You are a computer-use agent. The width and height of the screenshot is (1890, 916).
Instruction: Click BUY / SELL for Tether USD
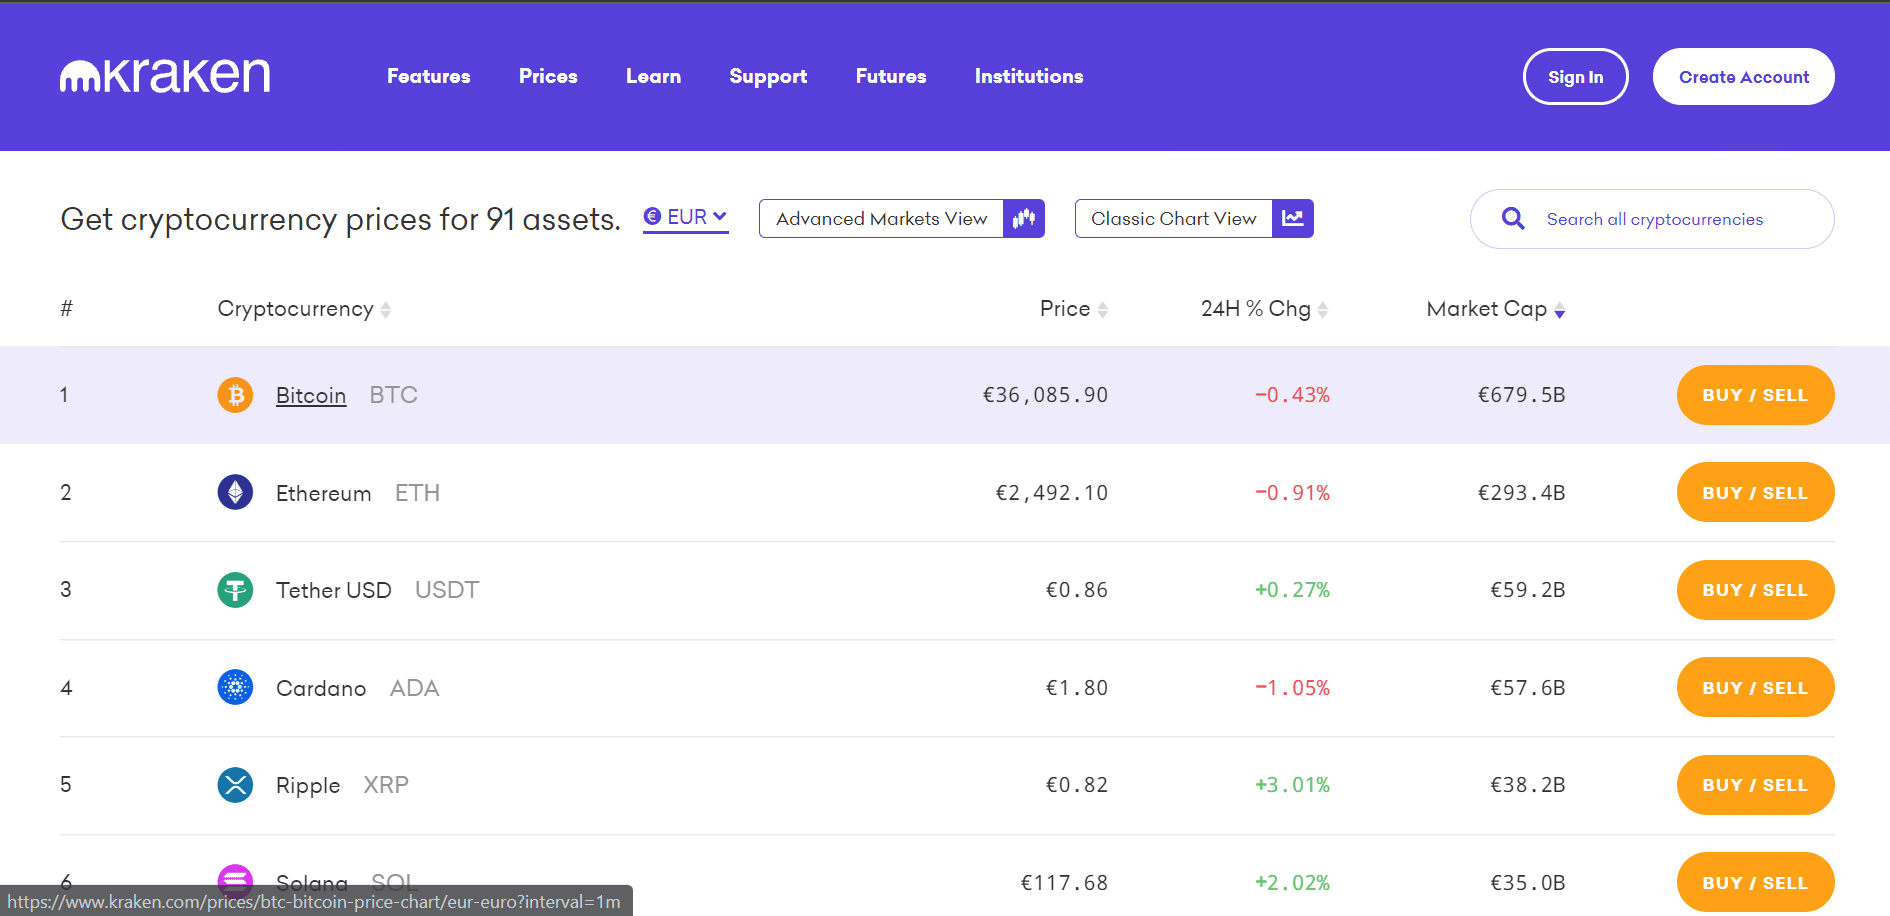tap(1755, 590)
